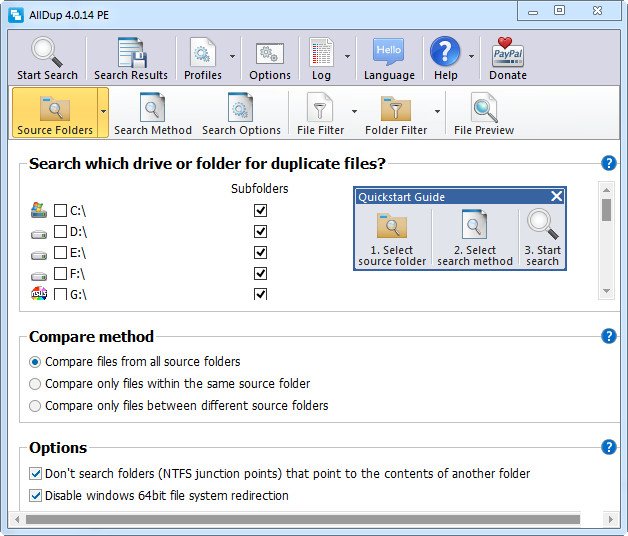The image size is (628, 536).
Task: Click help icon beside Compare method heading
Action: (x=608, y=336)
